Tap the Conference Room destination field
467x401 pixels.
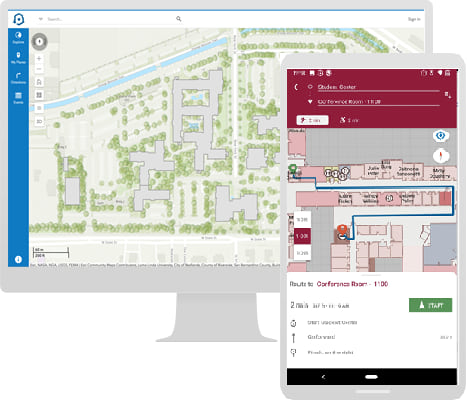(x=378, y=102)
